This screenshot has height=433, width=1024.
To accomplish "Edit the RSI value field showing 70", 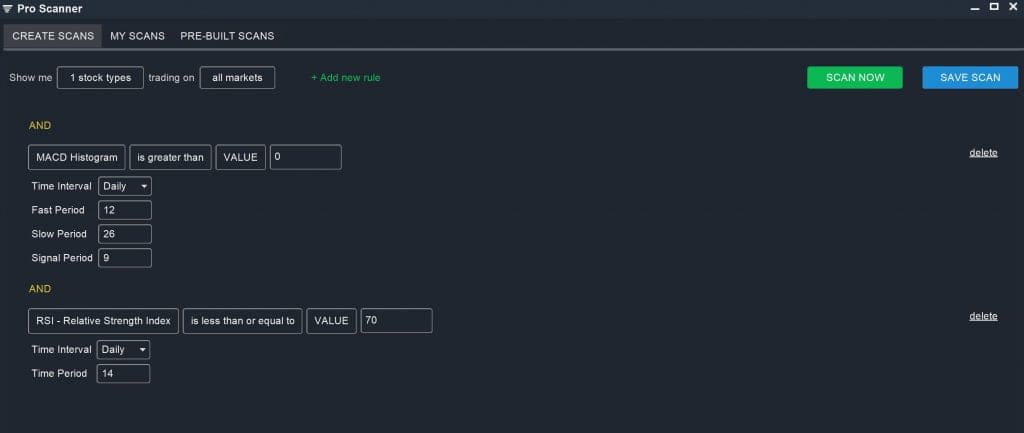I will (396, 321).
